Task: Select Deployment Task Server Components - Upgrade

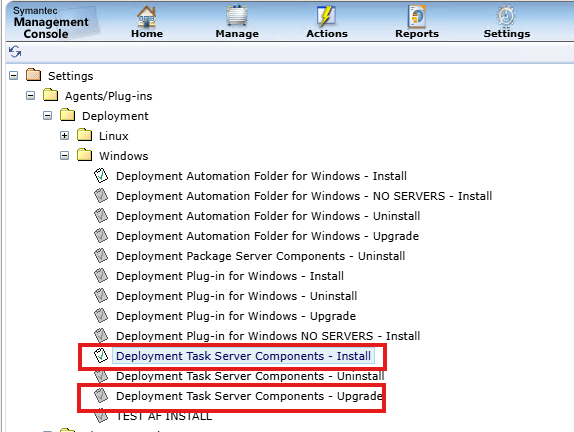Action: coord(249,396)
